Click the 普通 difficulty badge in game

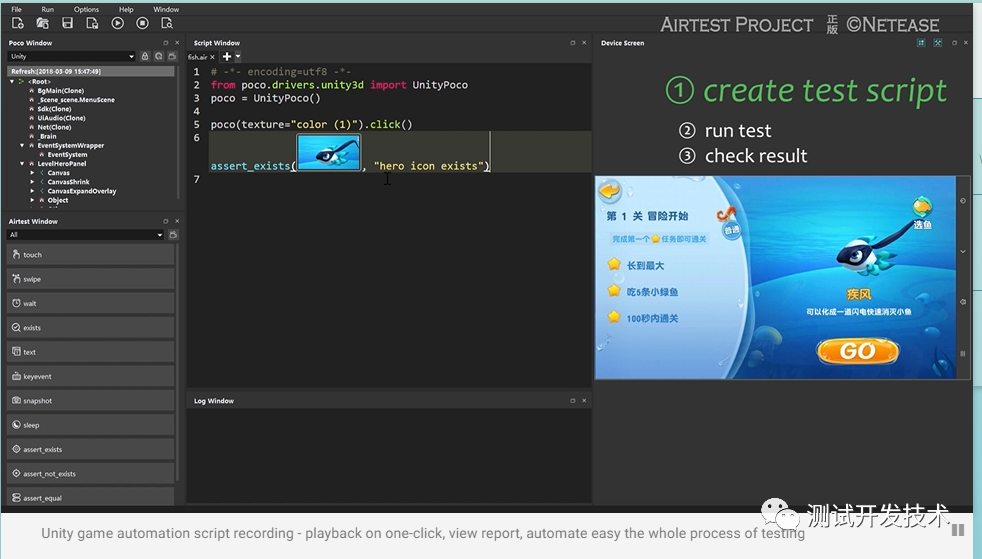pos(731,230)
